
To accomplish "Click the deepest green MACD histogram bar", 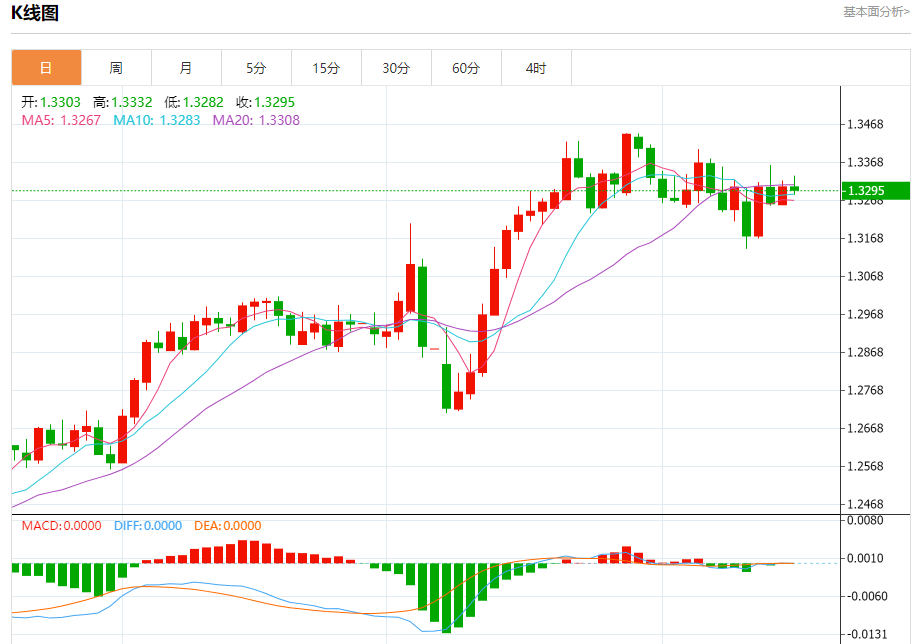I will (447, 598).
